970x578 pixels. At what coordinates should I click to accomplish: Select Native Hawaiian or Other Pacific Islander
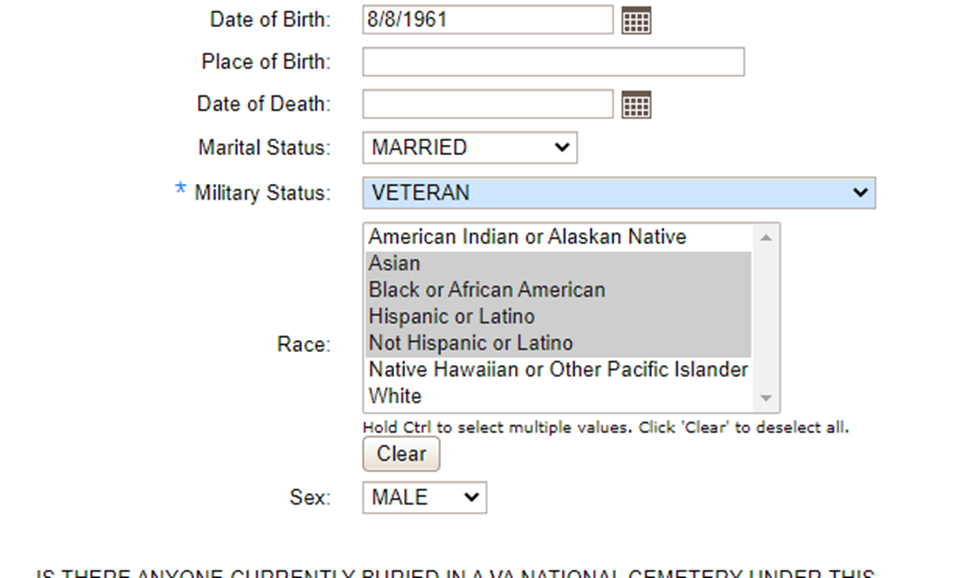click(x=558, y=370)
